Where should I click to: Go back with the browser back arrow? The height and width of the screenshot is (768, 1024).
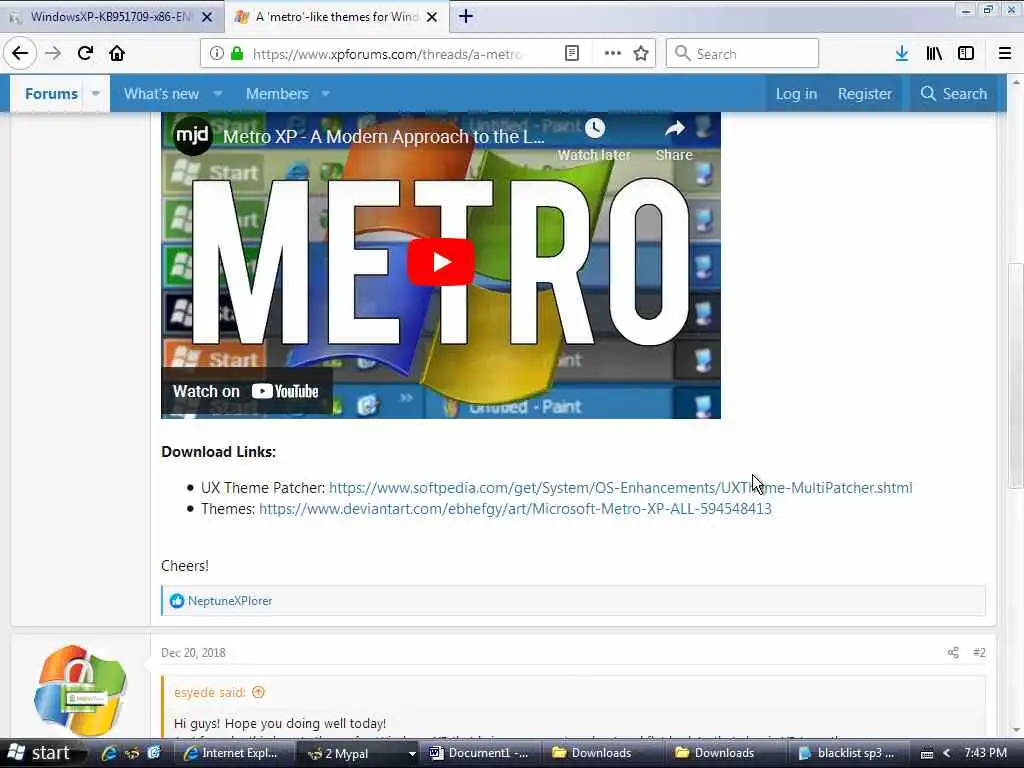coord(20,54)
